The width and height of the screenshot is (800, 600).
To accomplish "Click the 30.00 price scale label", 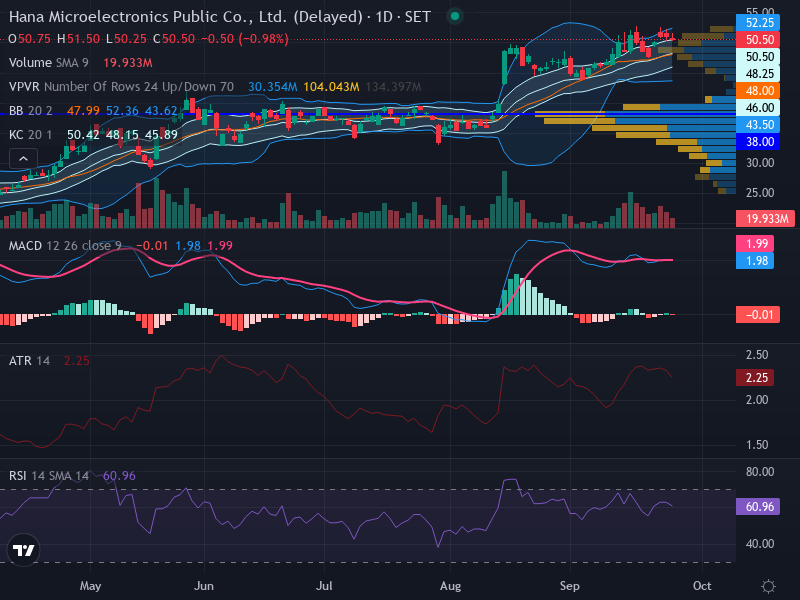I will pos(760,163).
